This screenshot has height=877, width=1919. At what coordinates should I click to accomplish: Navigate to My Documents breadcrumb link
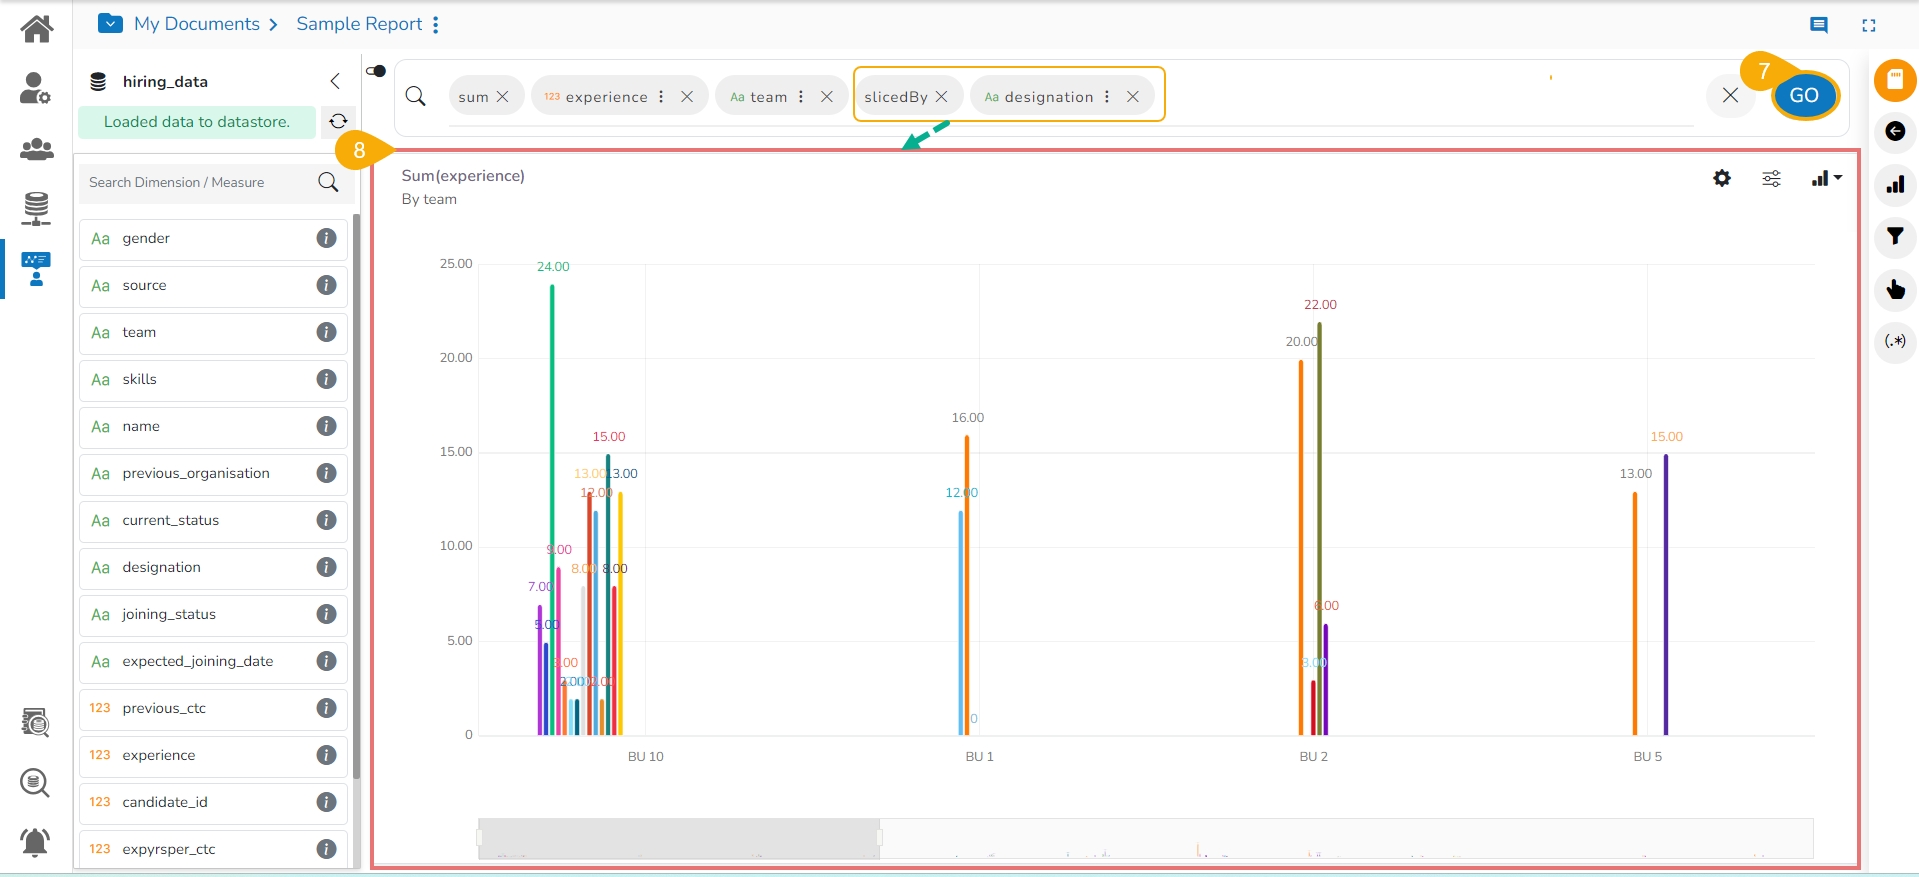click(x=197, y=24)
